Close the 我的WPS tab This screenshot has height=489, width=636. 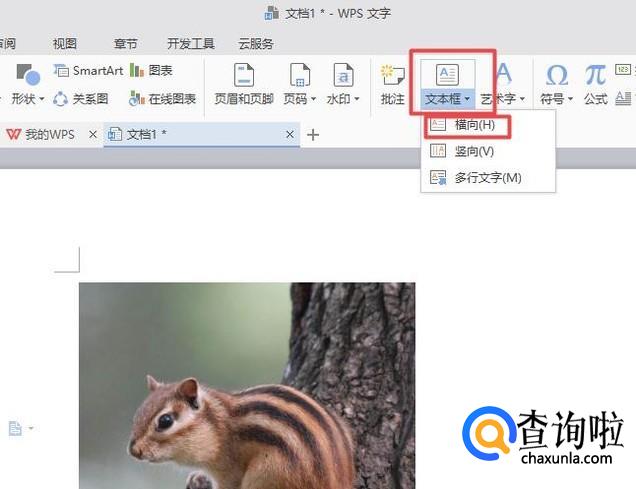pyautogui.click(x=93, y=134)
